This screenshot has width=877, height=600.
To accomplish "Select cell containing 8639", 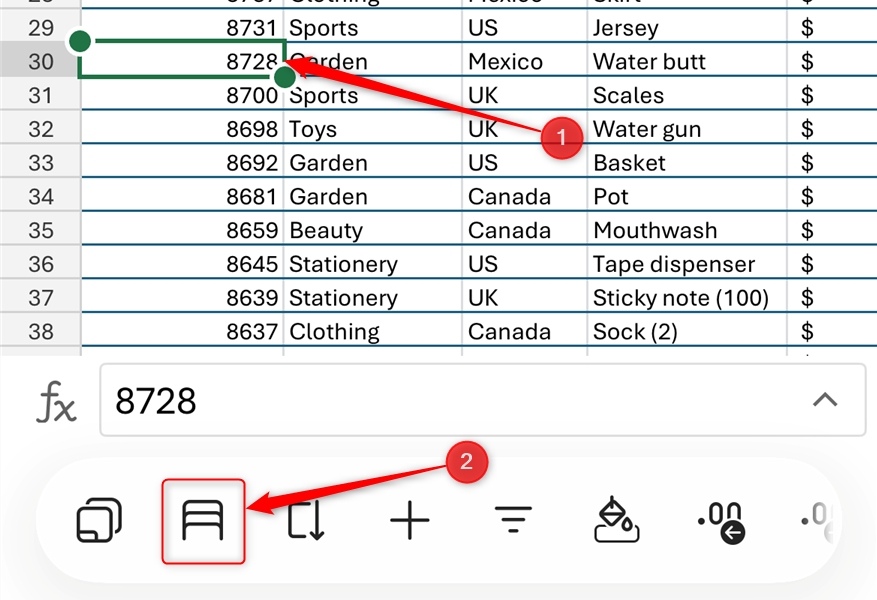I will tap(182, 297).
